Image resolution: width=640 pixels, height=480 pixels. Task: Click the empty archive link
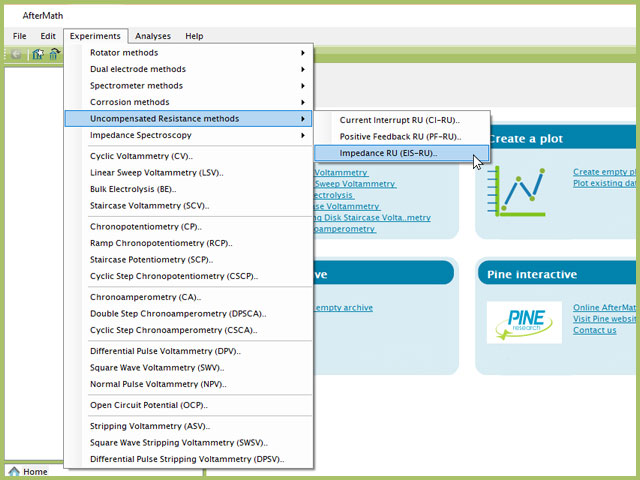[344, 308]
